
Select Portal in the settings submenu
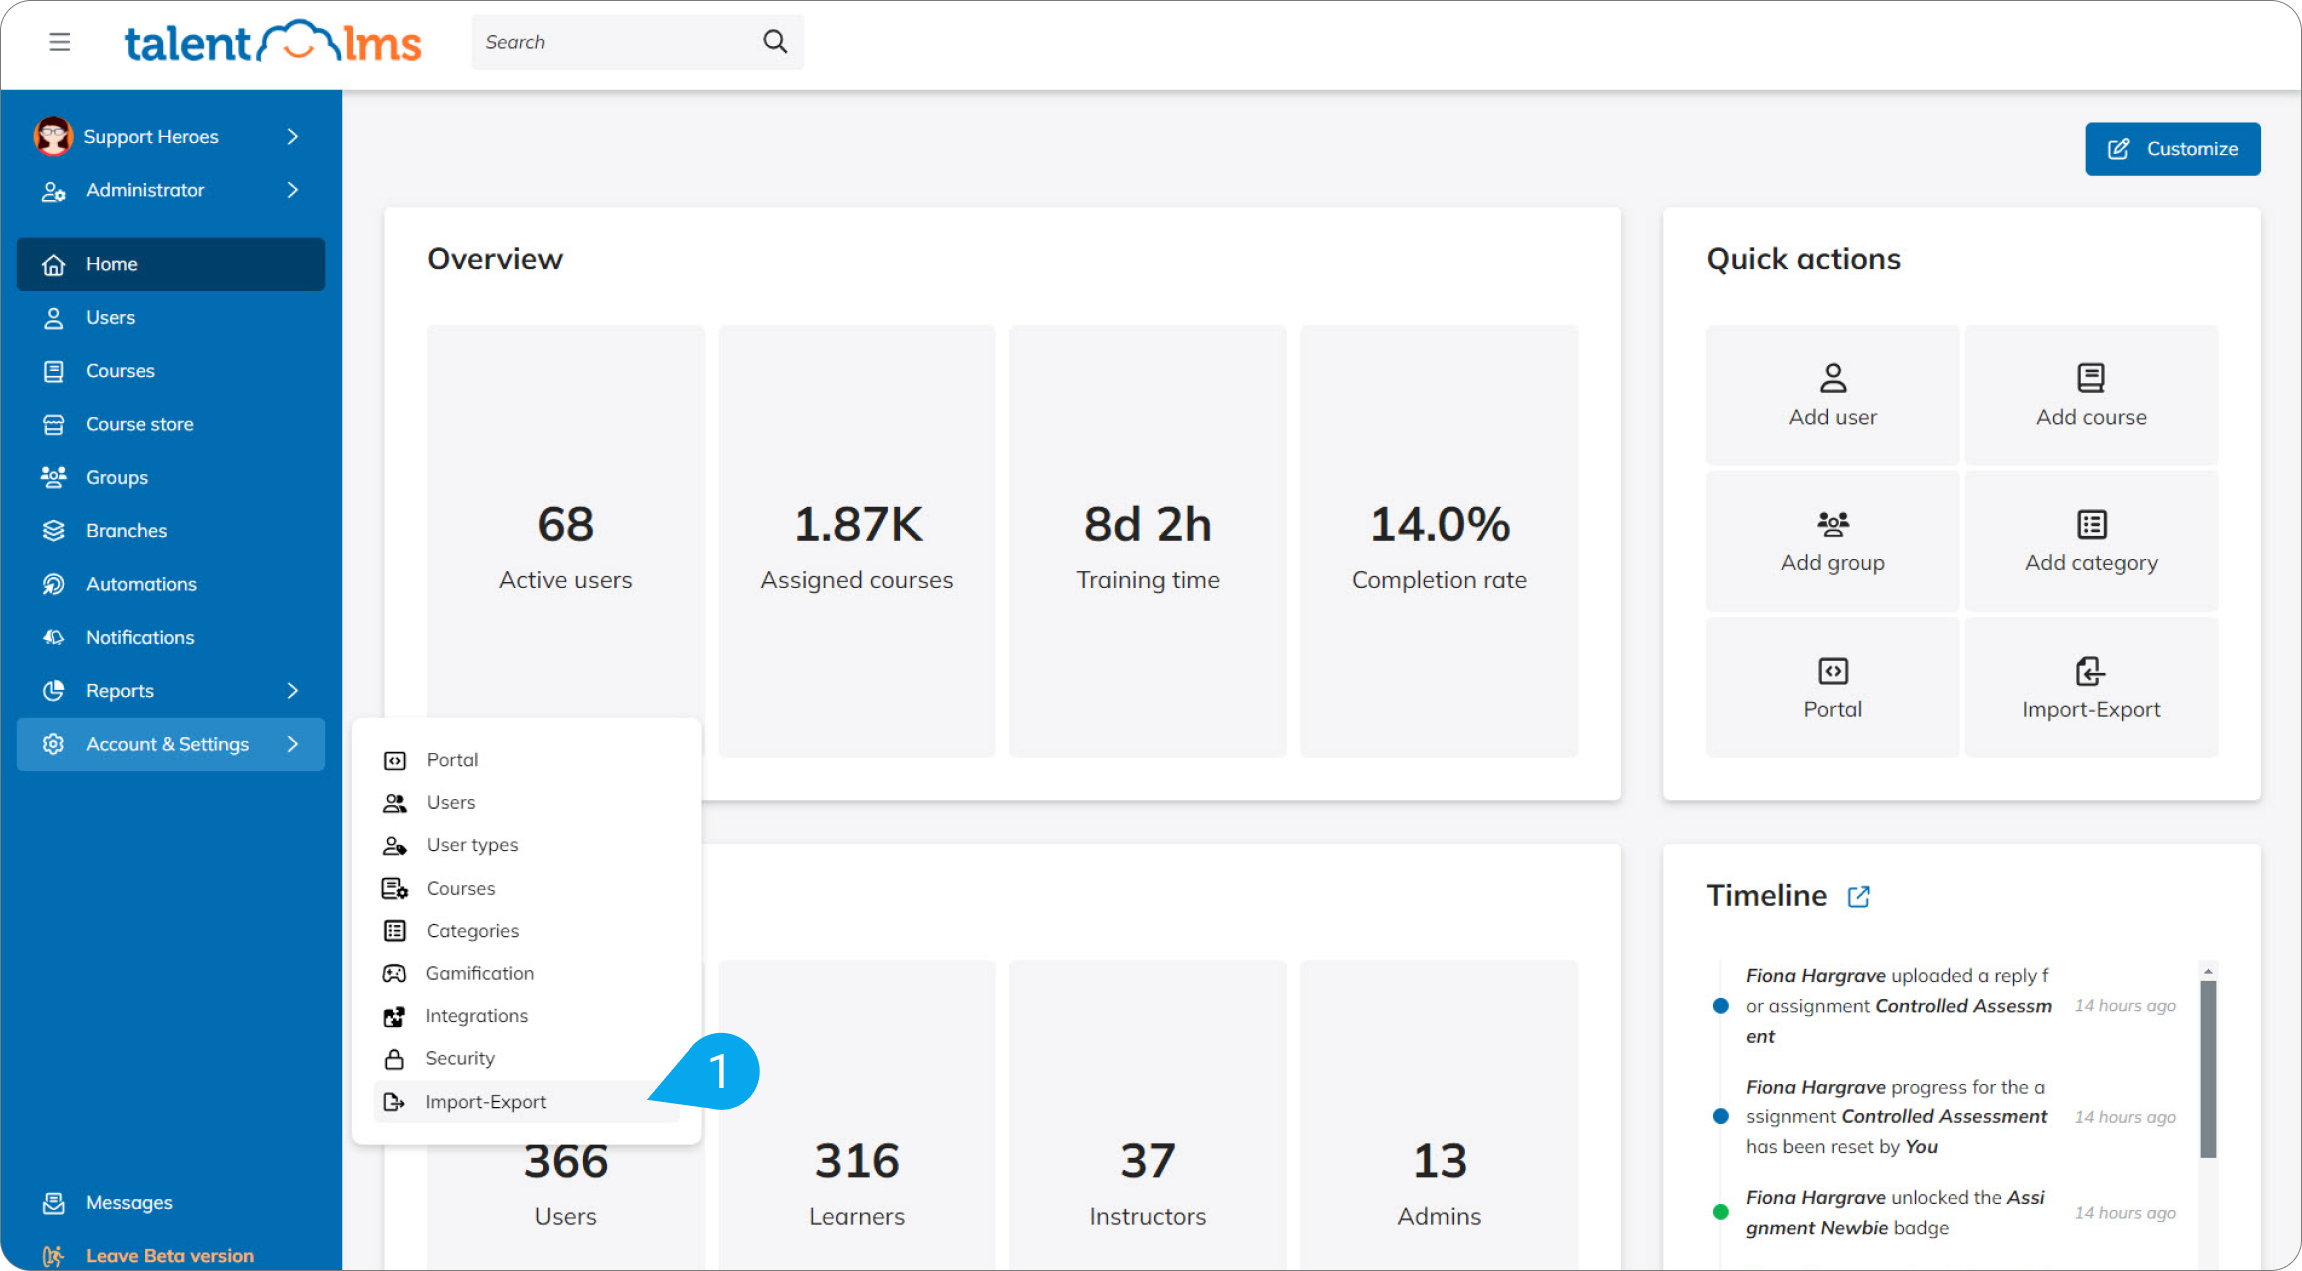coord(527,760)
